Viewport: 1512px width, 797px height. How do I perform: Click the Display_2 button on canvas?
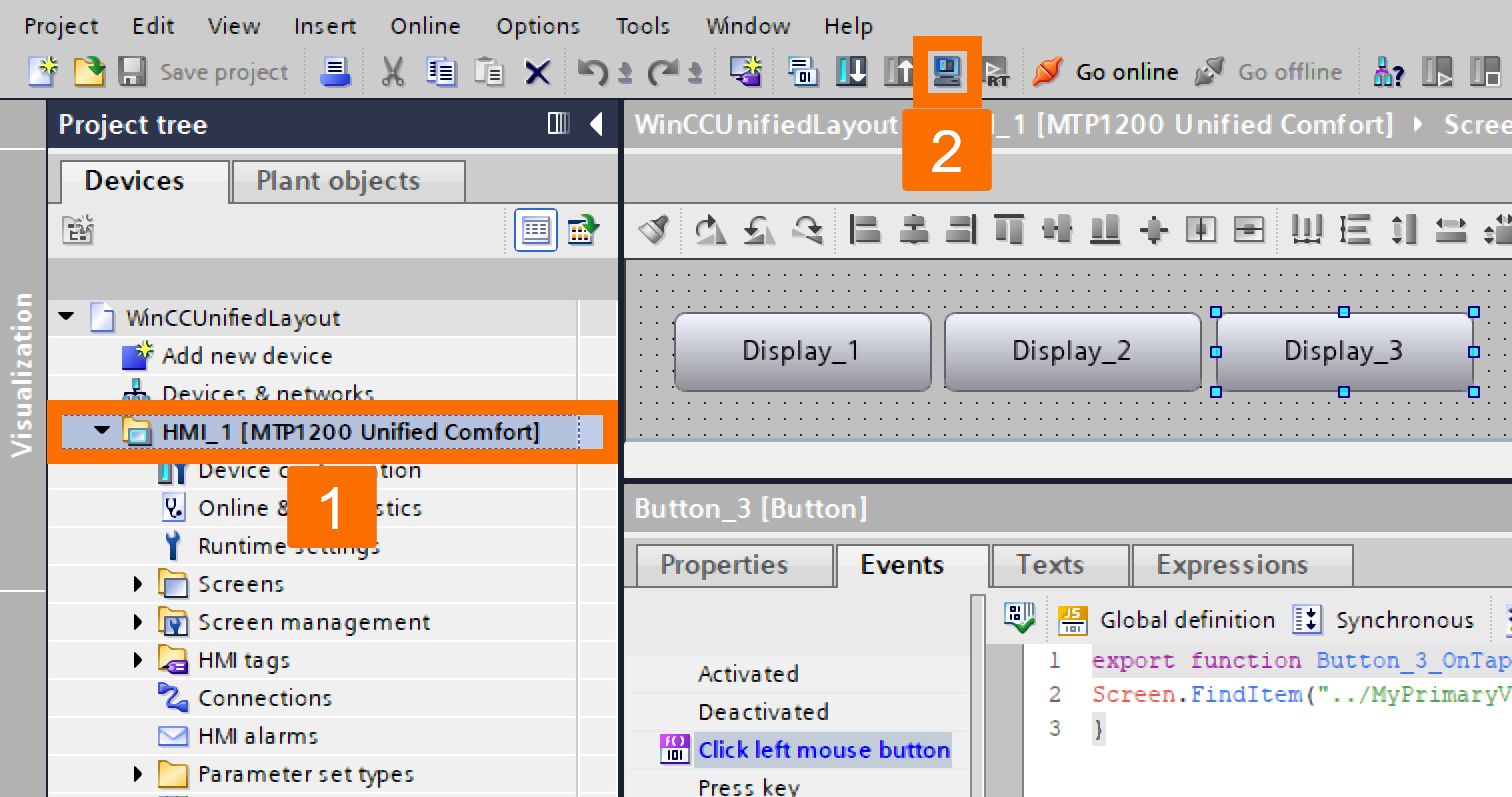[x=1072, y=351]
